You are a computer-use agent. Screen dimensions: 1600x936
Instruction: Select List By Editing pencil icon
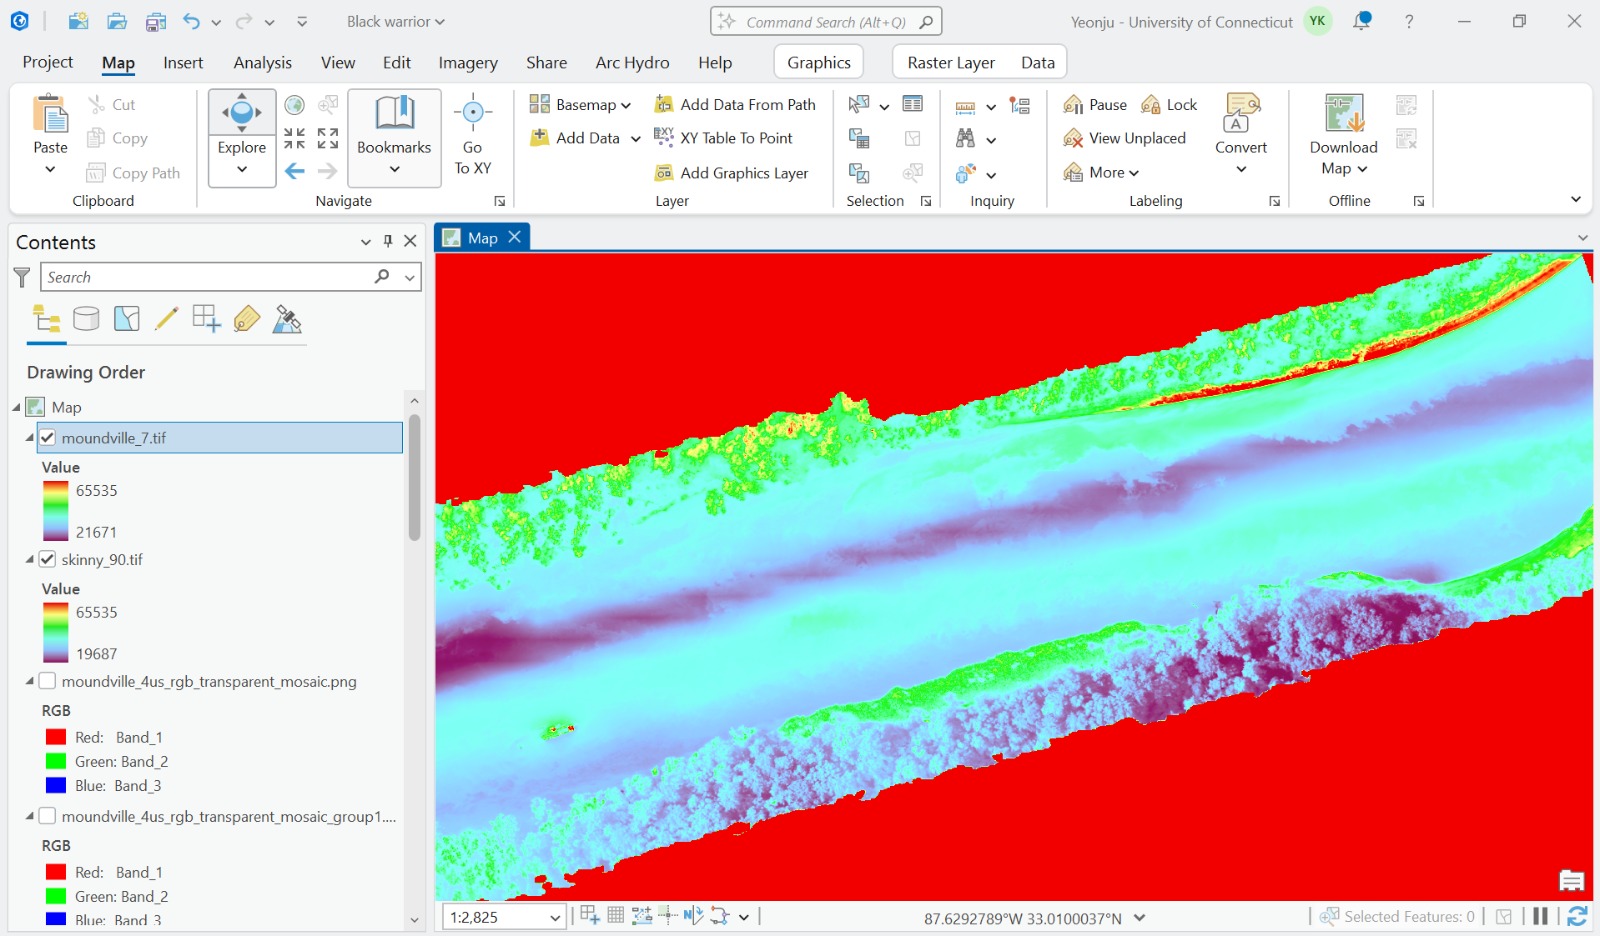167,319
